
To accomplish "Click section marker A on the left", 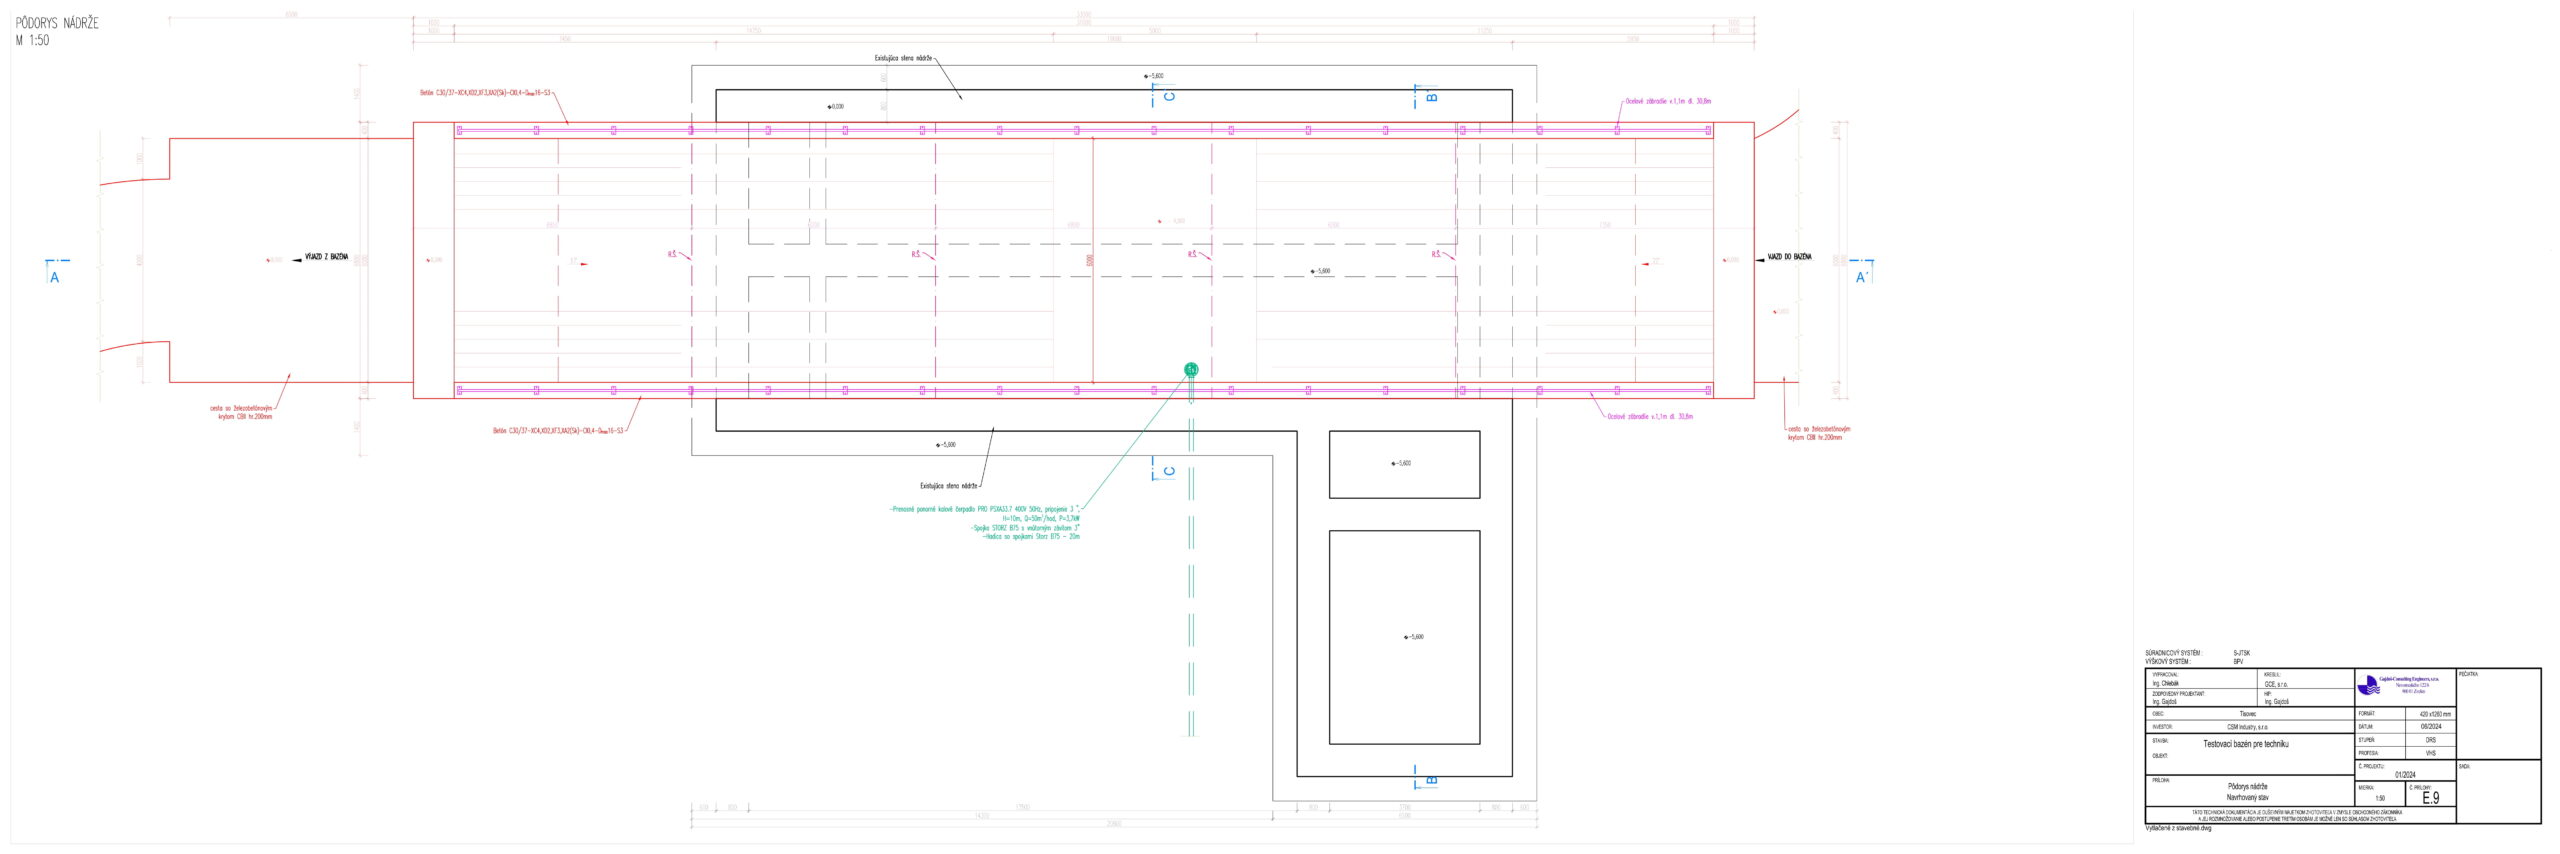I will pos(55,277).
